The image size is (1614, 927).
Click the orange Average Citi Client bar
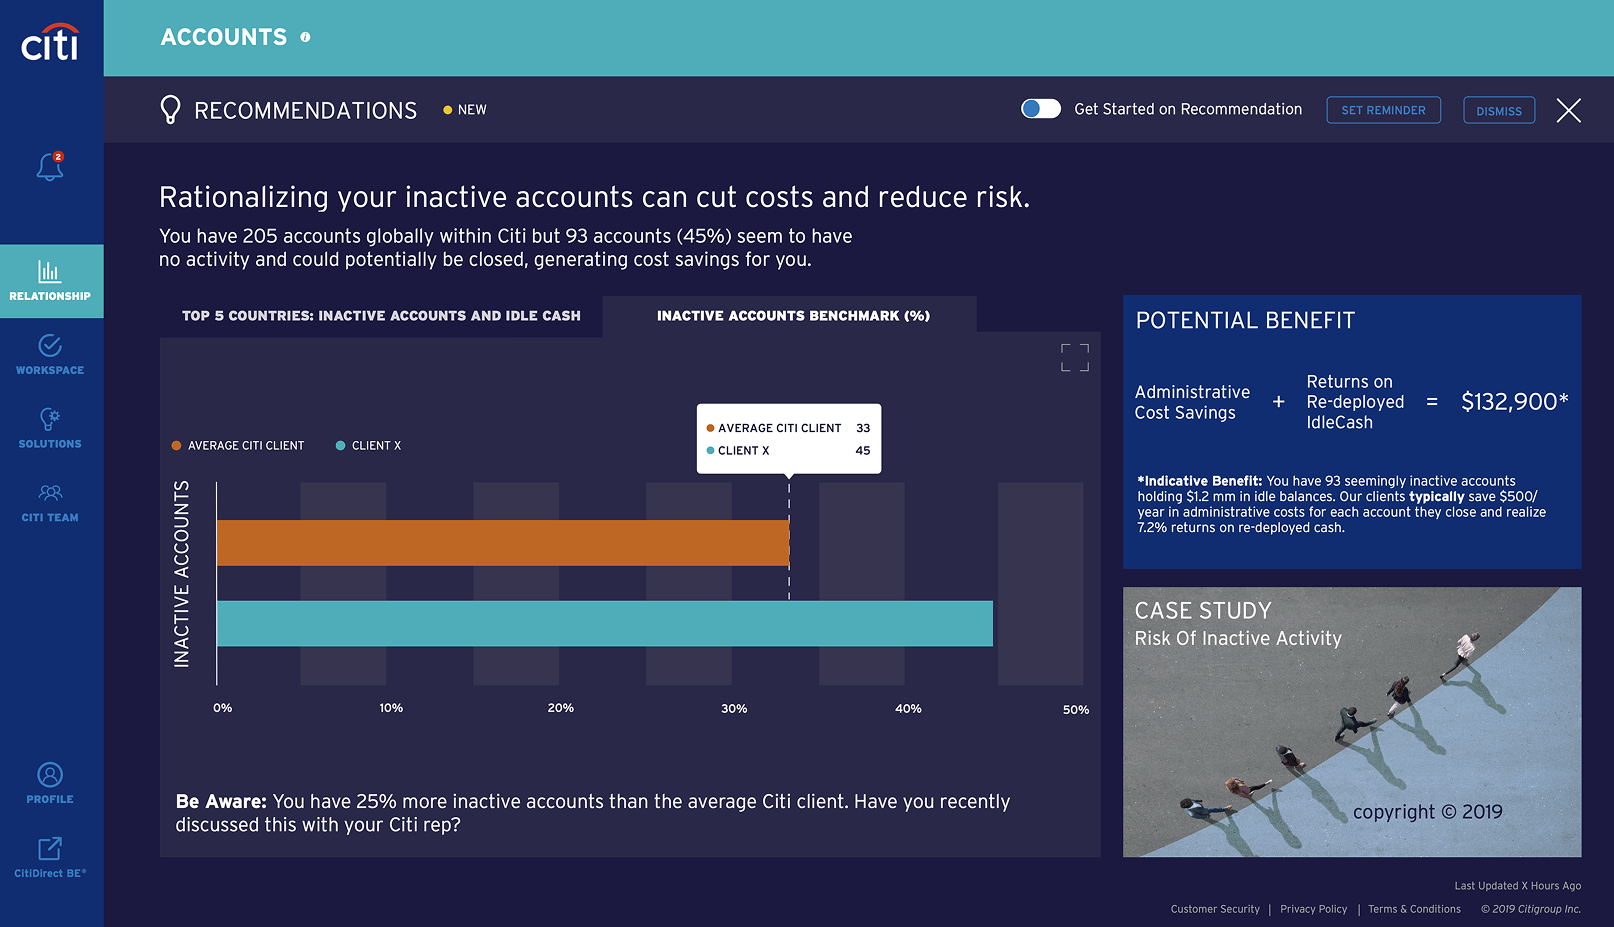click(502, 542)
